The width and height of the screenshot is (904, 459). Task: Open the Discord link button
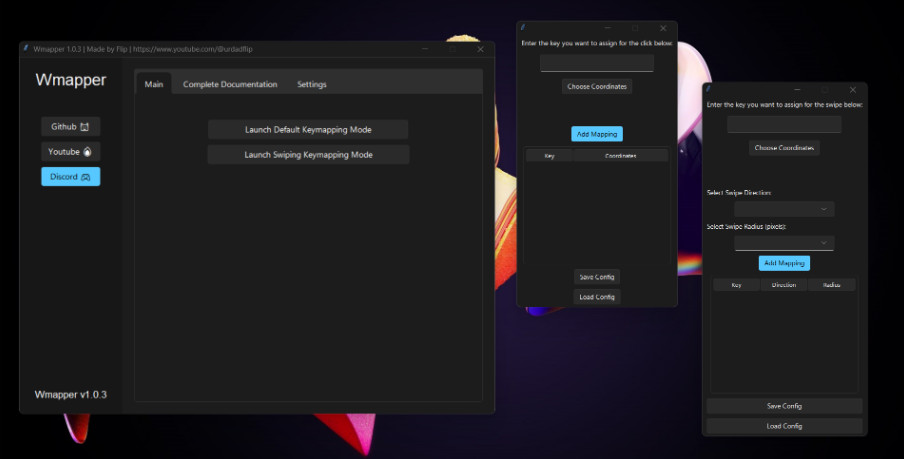(x=70, y=176)
